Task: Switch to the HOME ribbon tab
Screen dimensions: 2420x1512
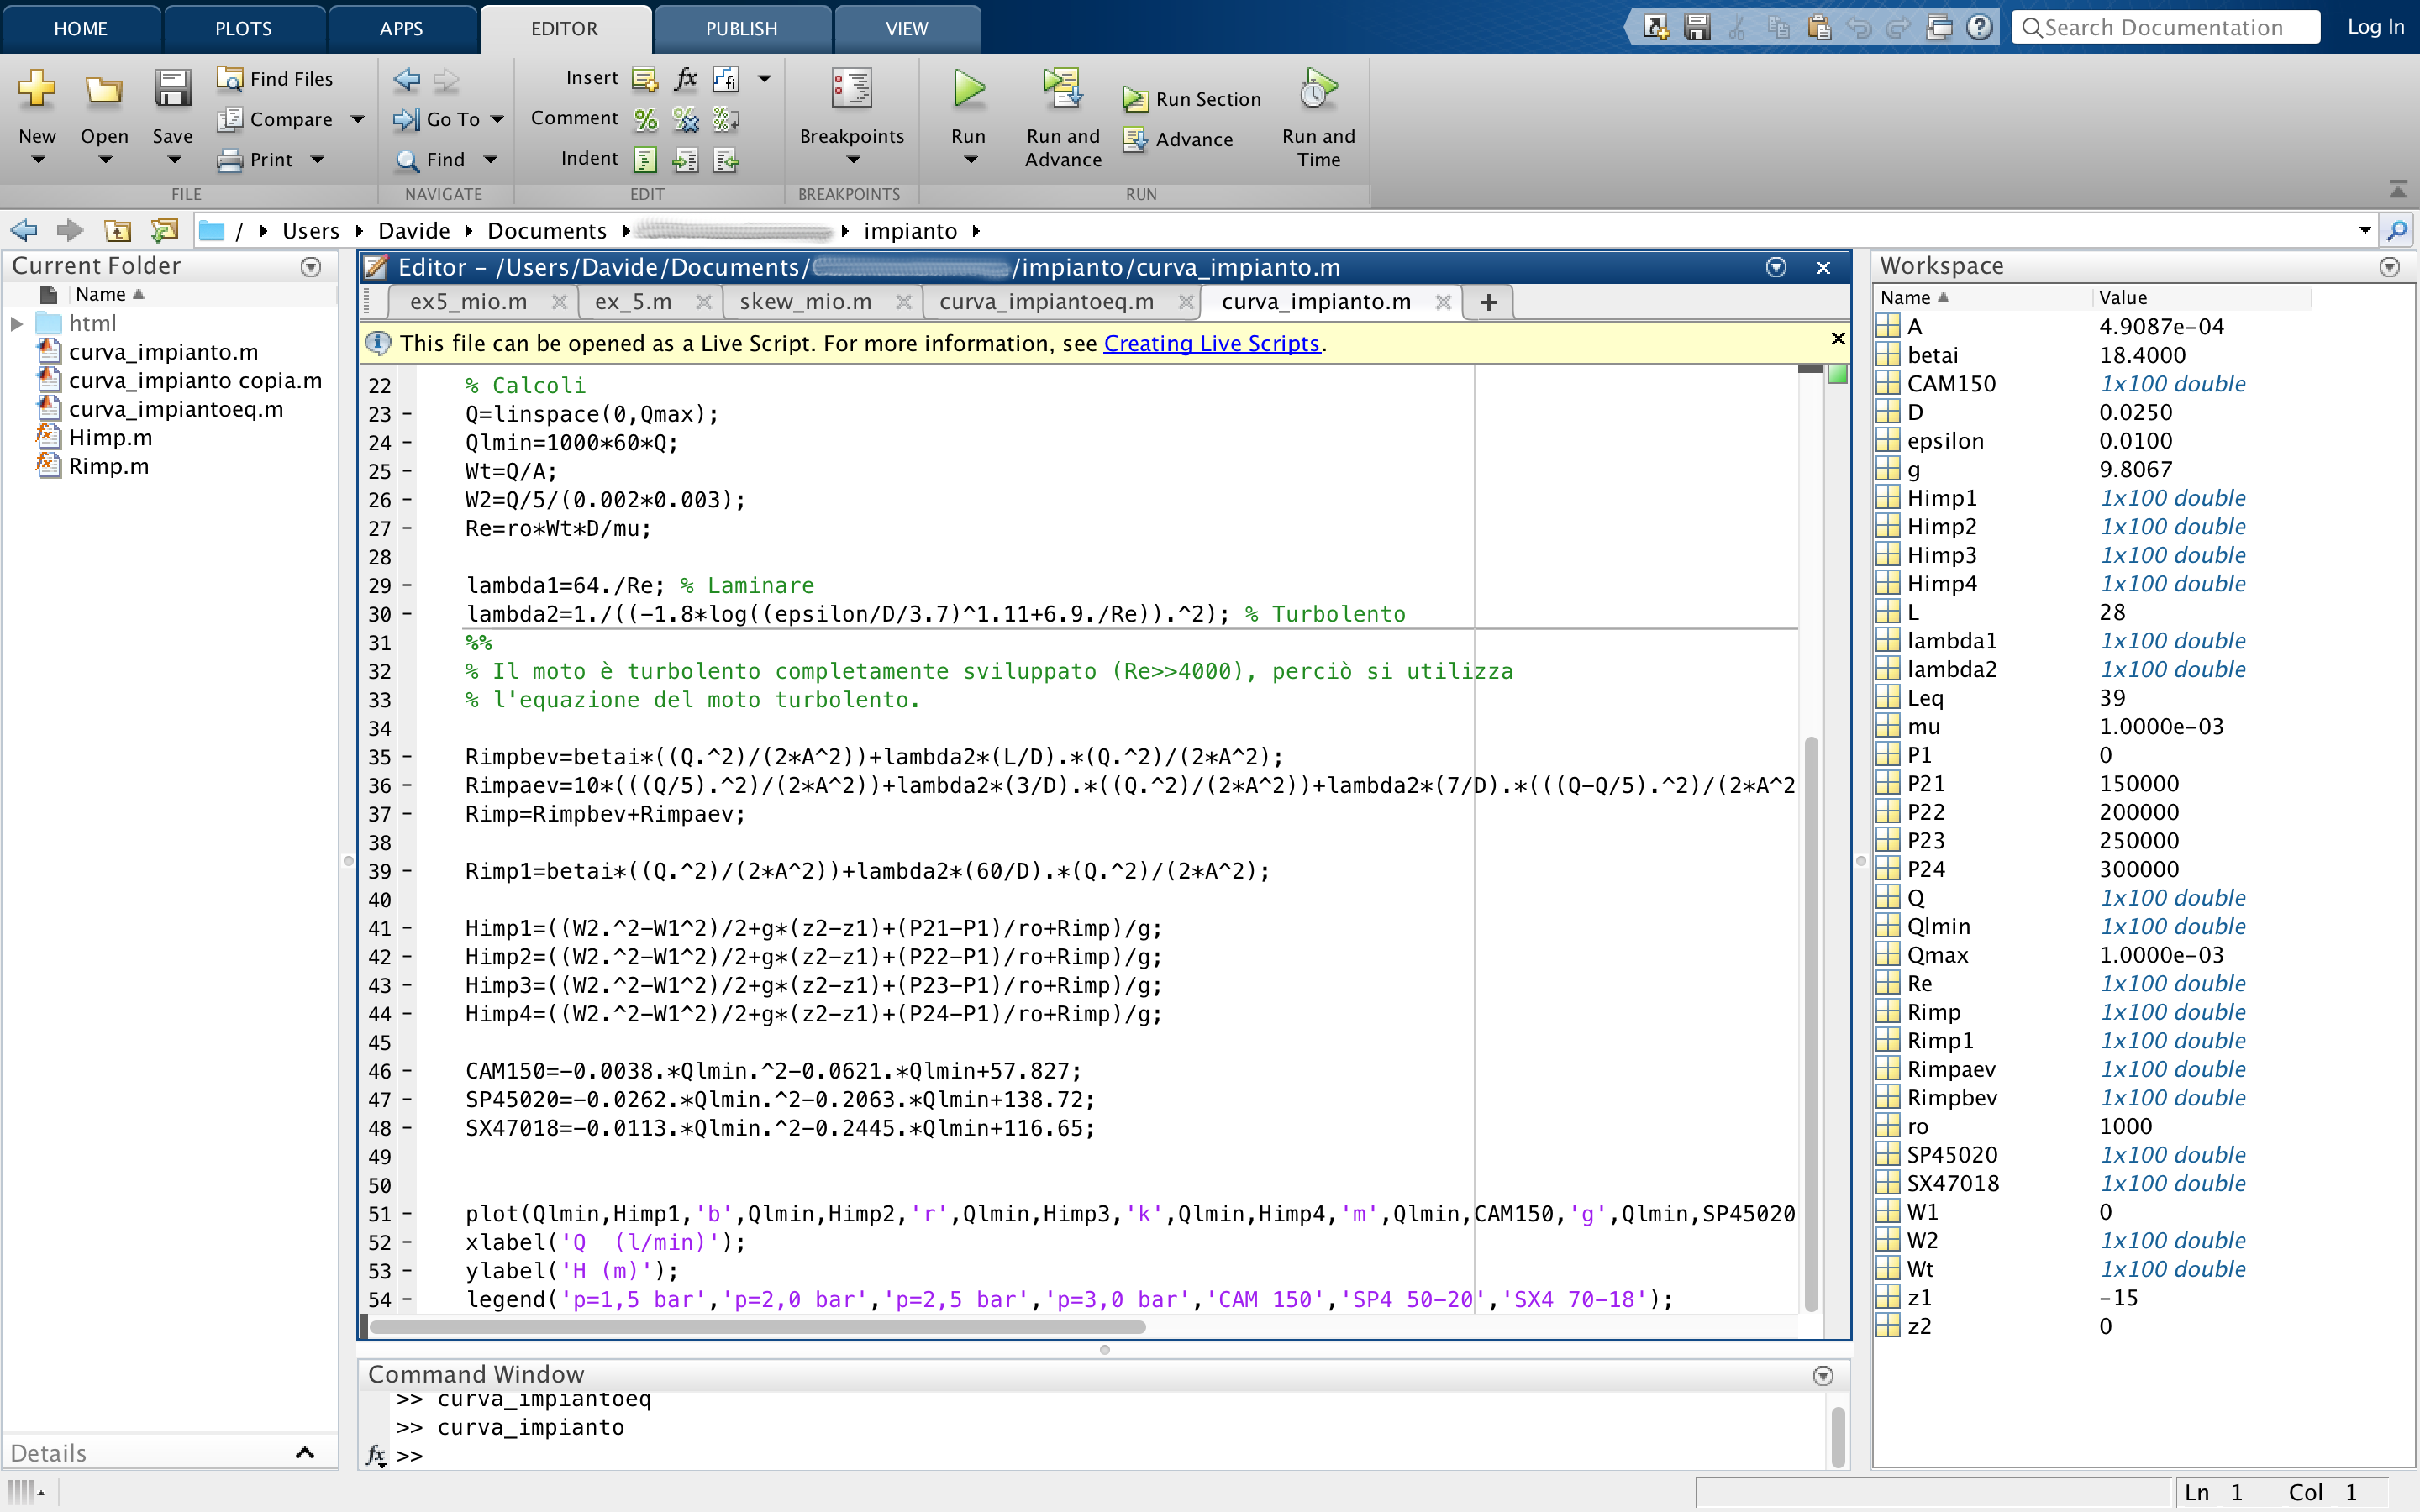Action: click(x=80, y=28)
